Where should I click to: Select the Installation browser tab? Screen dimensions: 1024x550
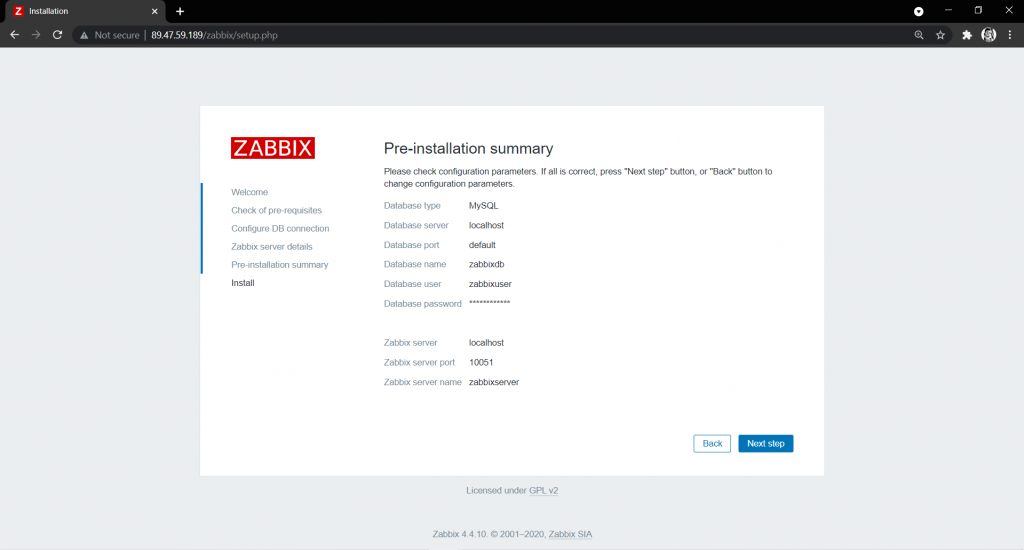pyautogui.click(x=85, y=11)
